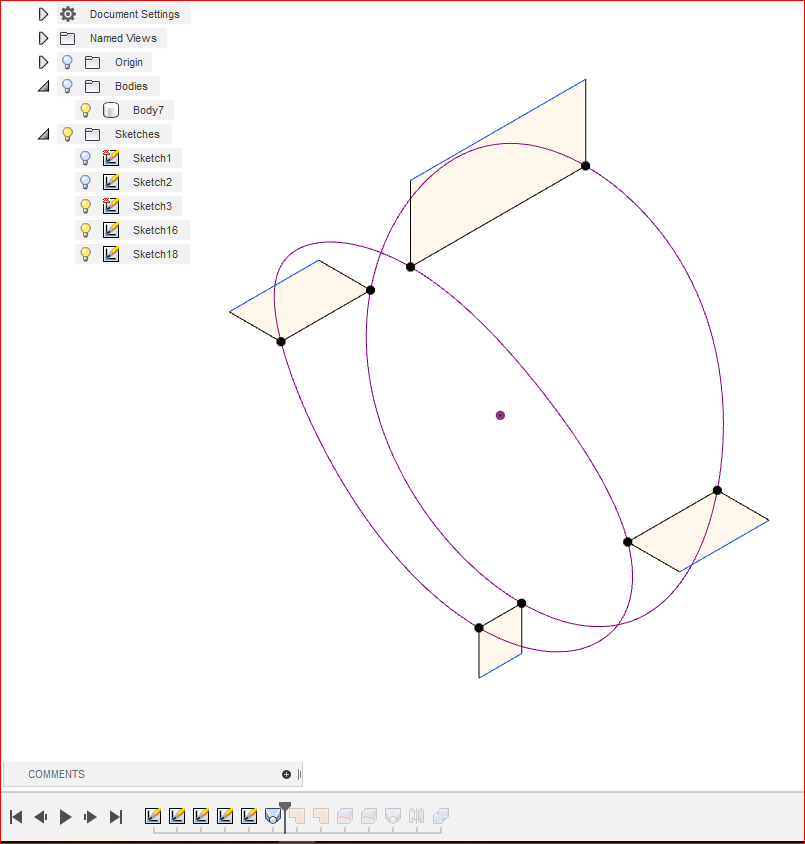
Task: Select the second greyed split body feature
Action: click(369, 816)
